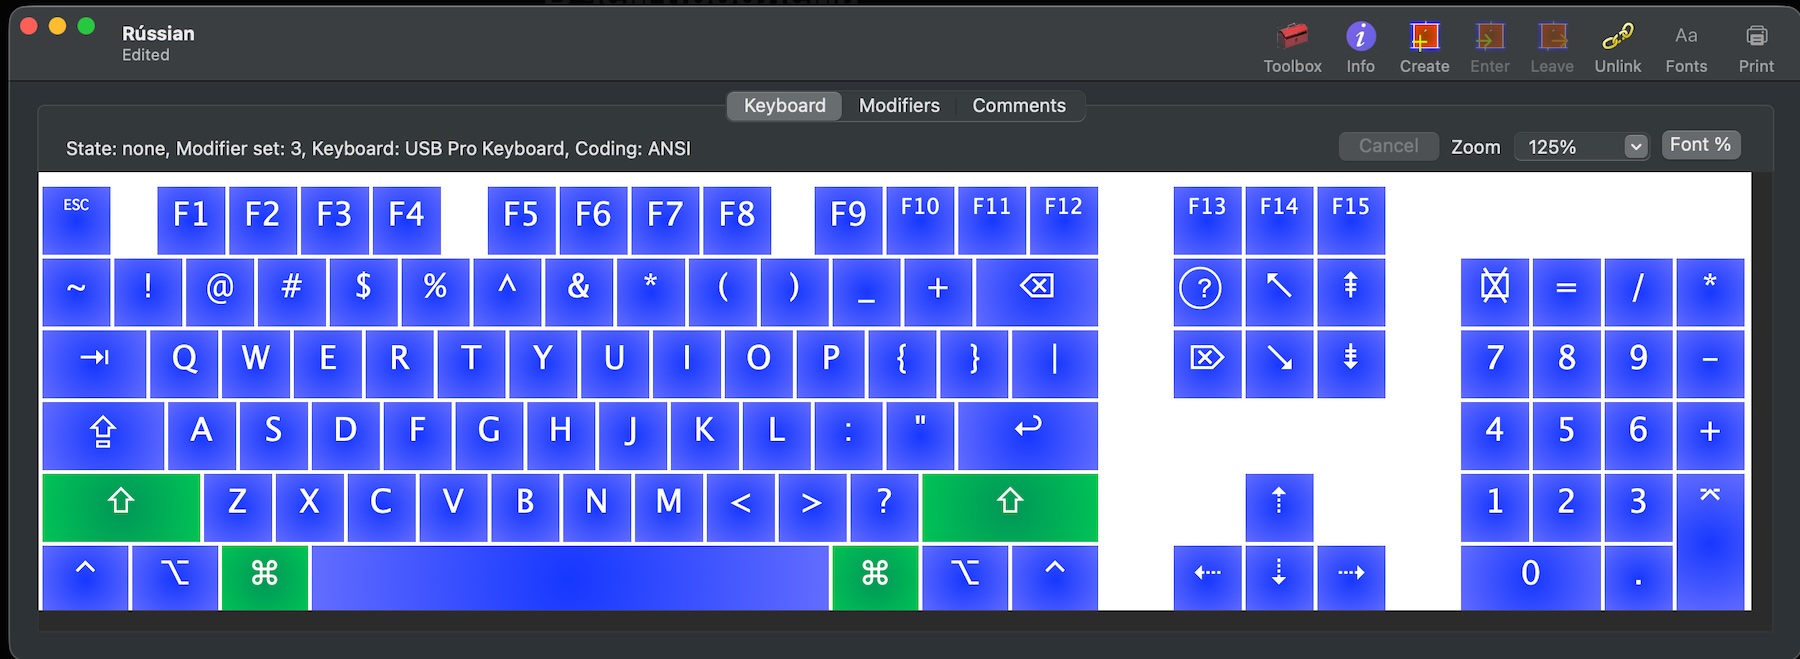This screenshot has height=659, width=1800.
Task: Click the space bar key
Action: (x=570, y=577)
